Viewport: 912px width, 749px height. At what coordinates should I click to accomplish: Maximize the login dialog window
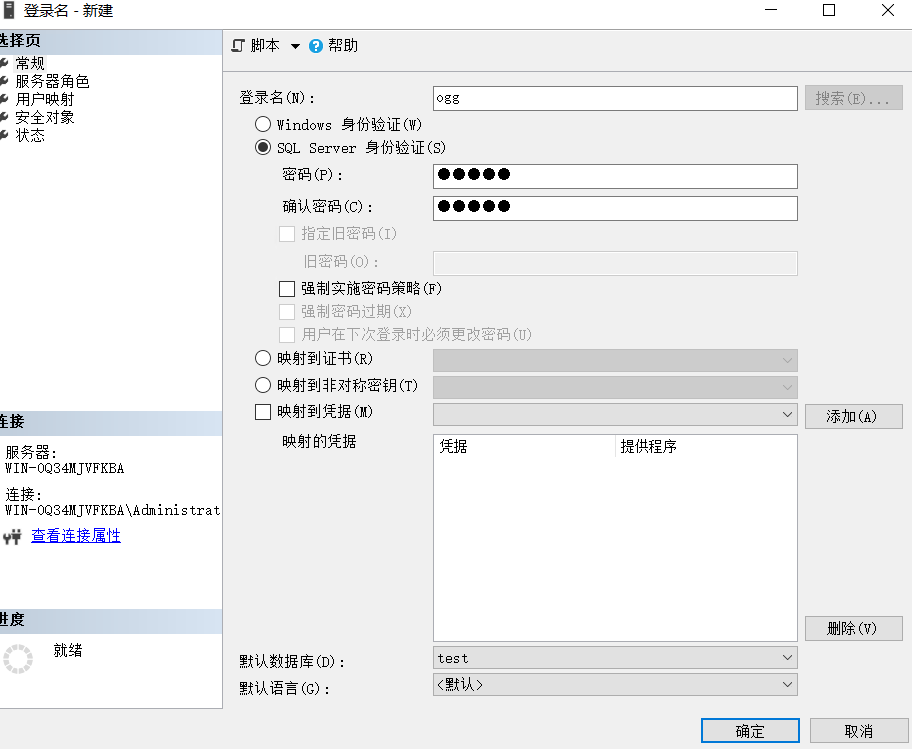click(829, 10)
